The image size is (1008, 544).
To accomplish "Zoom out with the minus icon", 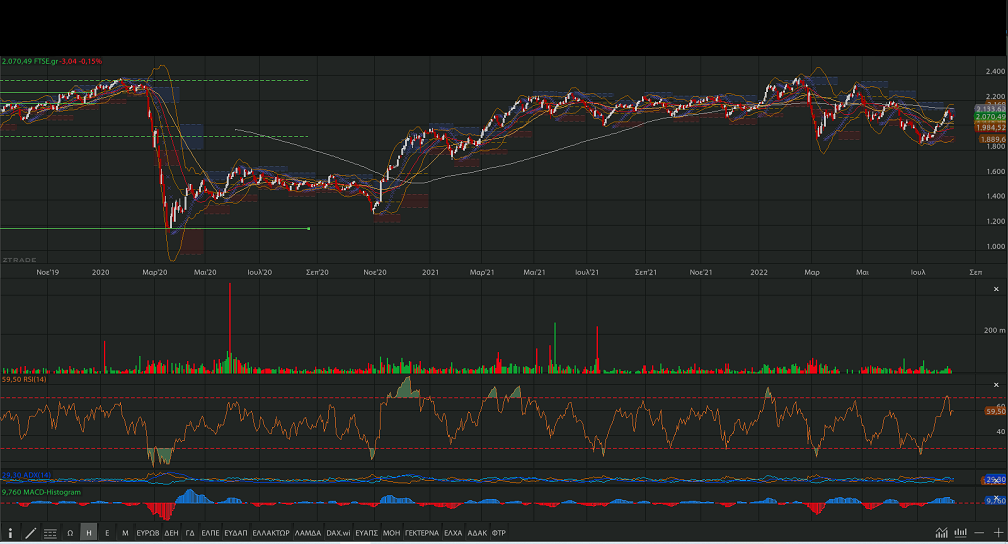I will pos(981,533).
